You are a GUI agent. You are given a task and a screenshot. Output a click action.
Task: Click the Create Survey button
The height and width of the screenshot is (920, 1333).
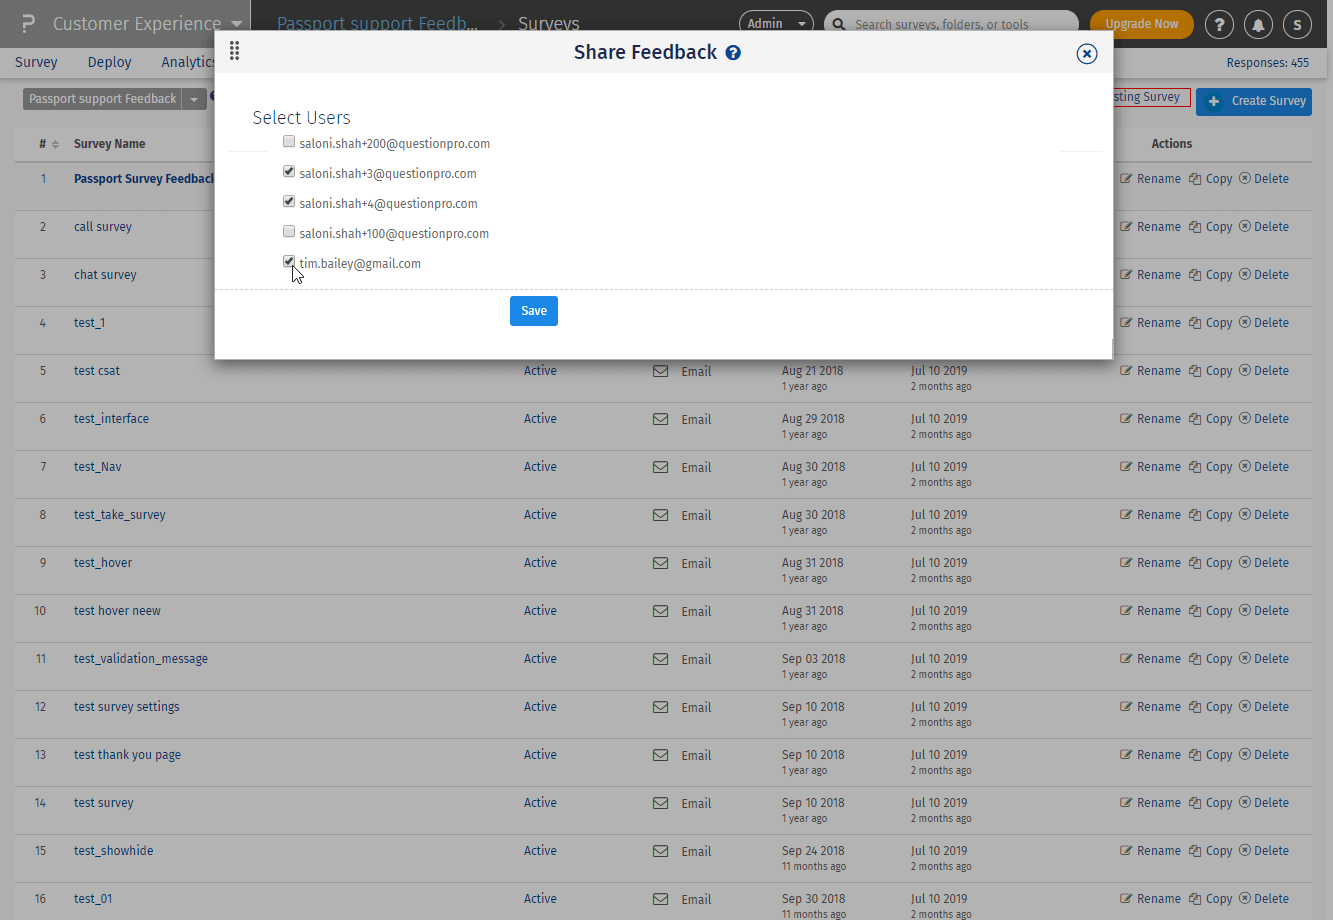(1254, 101)
